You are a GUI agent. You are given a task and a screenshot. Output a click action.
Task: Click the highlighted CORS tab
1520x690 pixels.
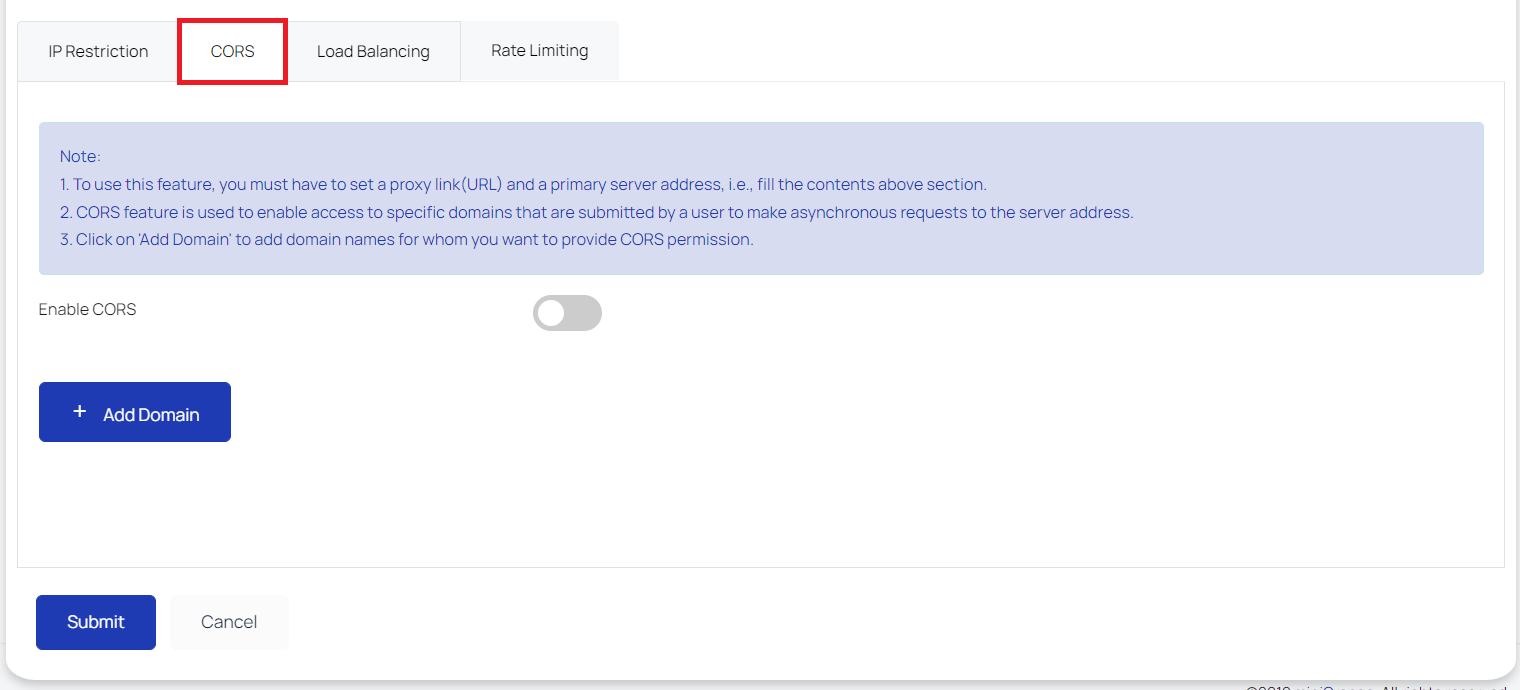(x=232, y=51)
